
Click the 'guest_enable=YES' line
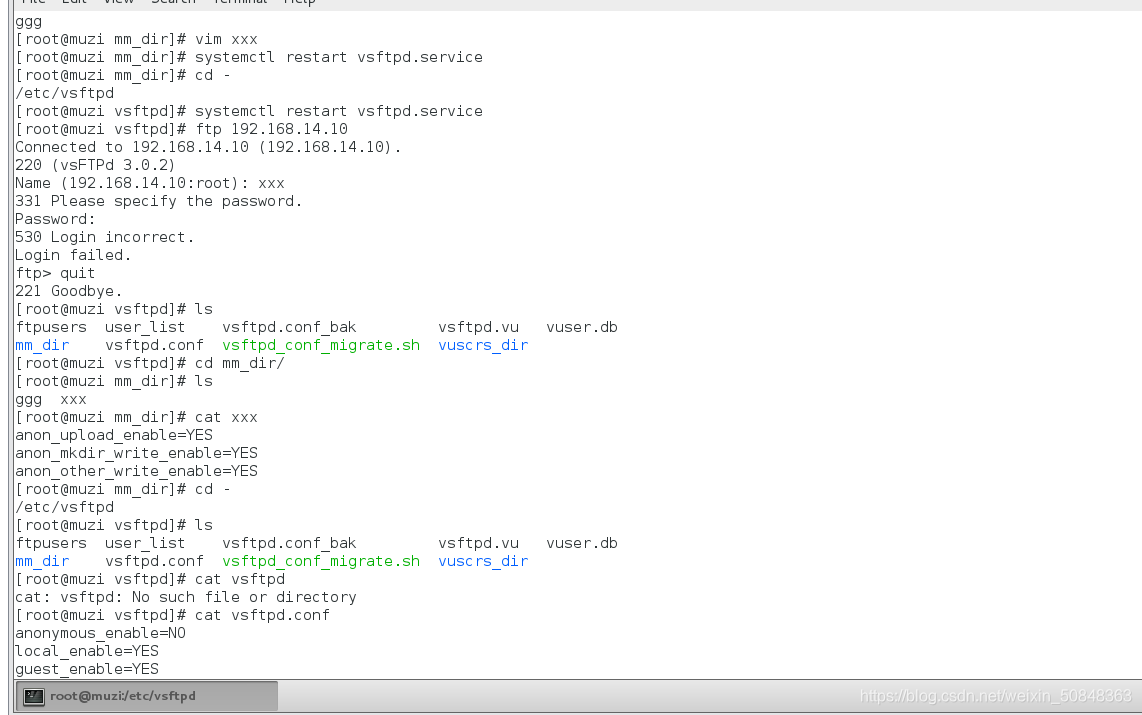(x=87, y=669)
